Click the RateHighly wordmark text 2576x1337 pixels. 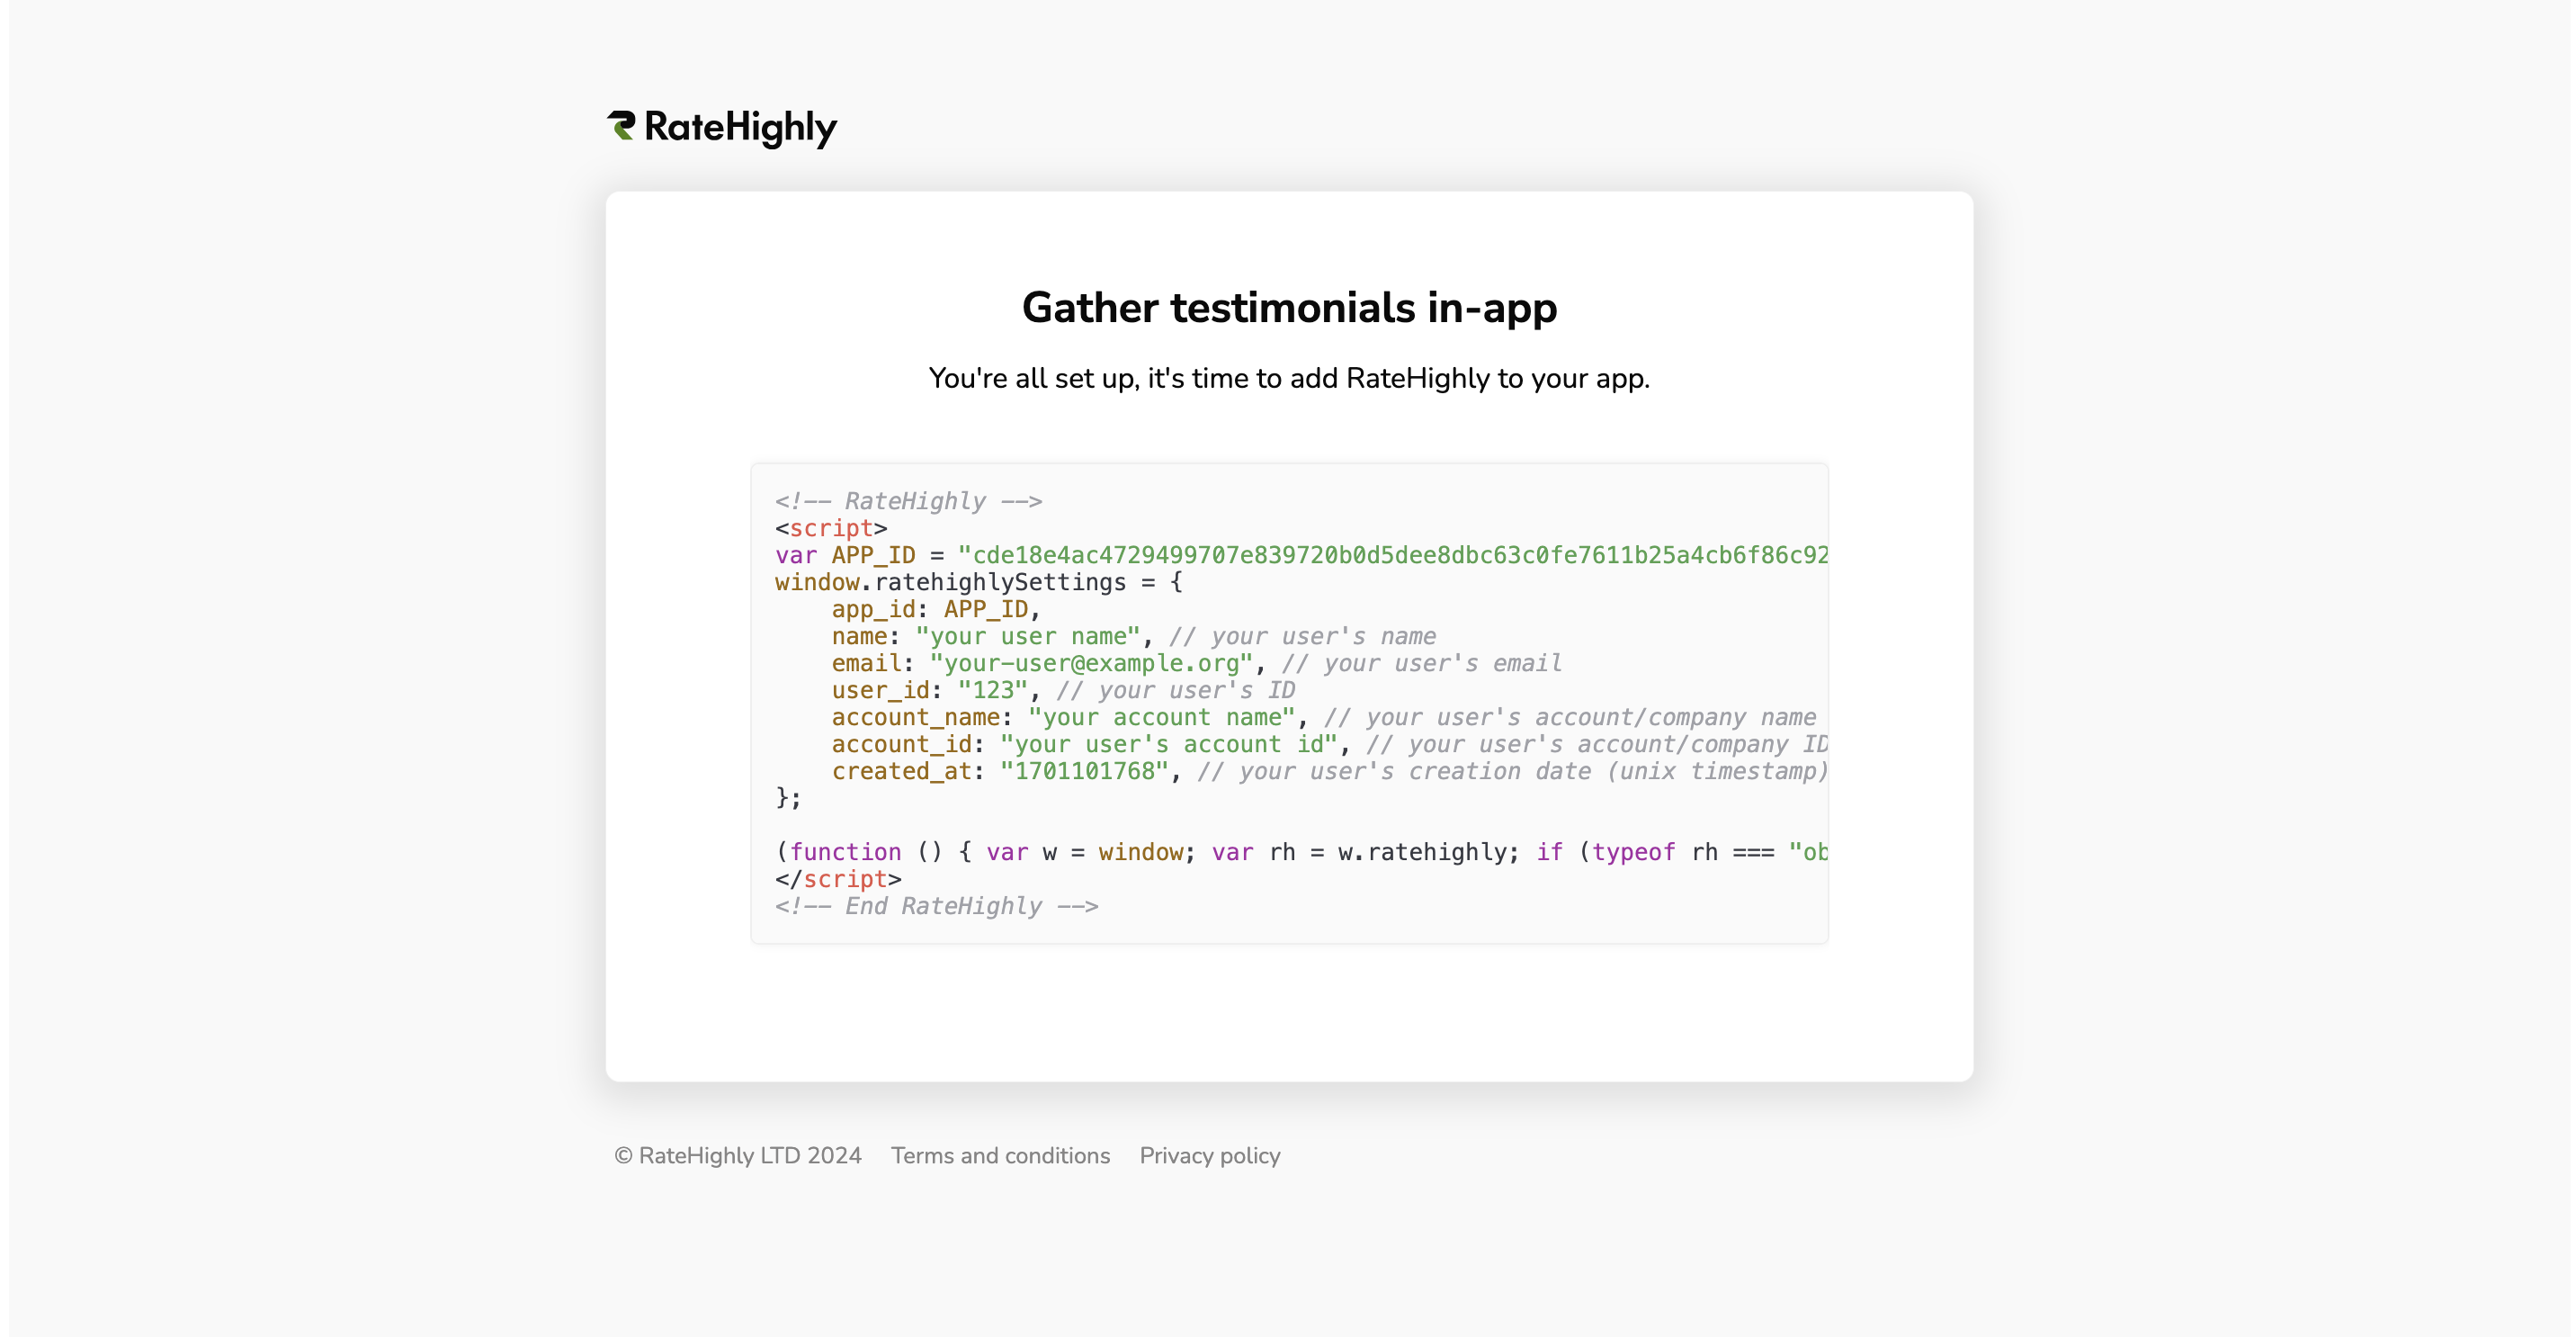tap(740, 128)
